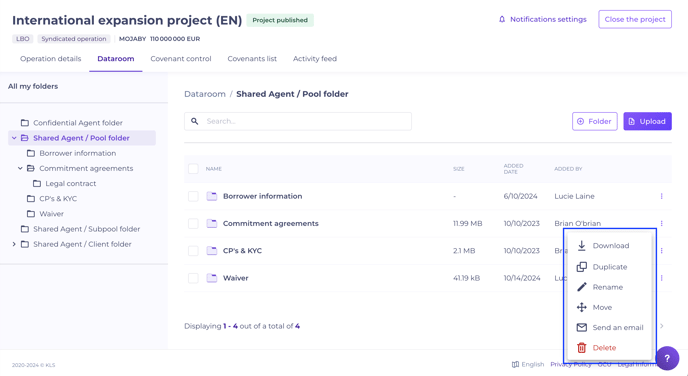The image size is (688, 376).
Task: Click the Close the project button
Action: [635, 19]
